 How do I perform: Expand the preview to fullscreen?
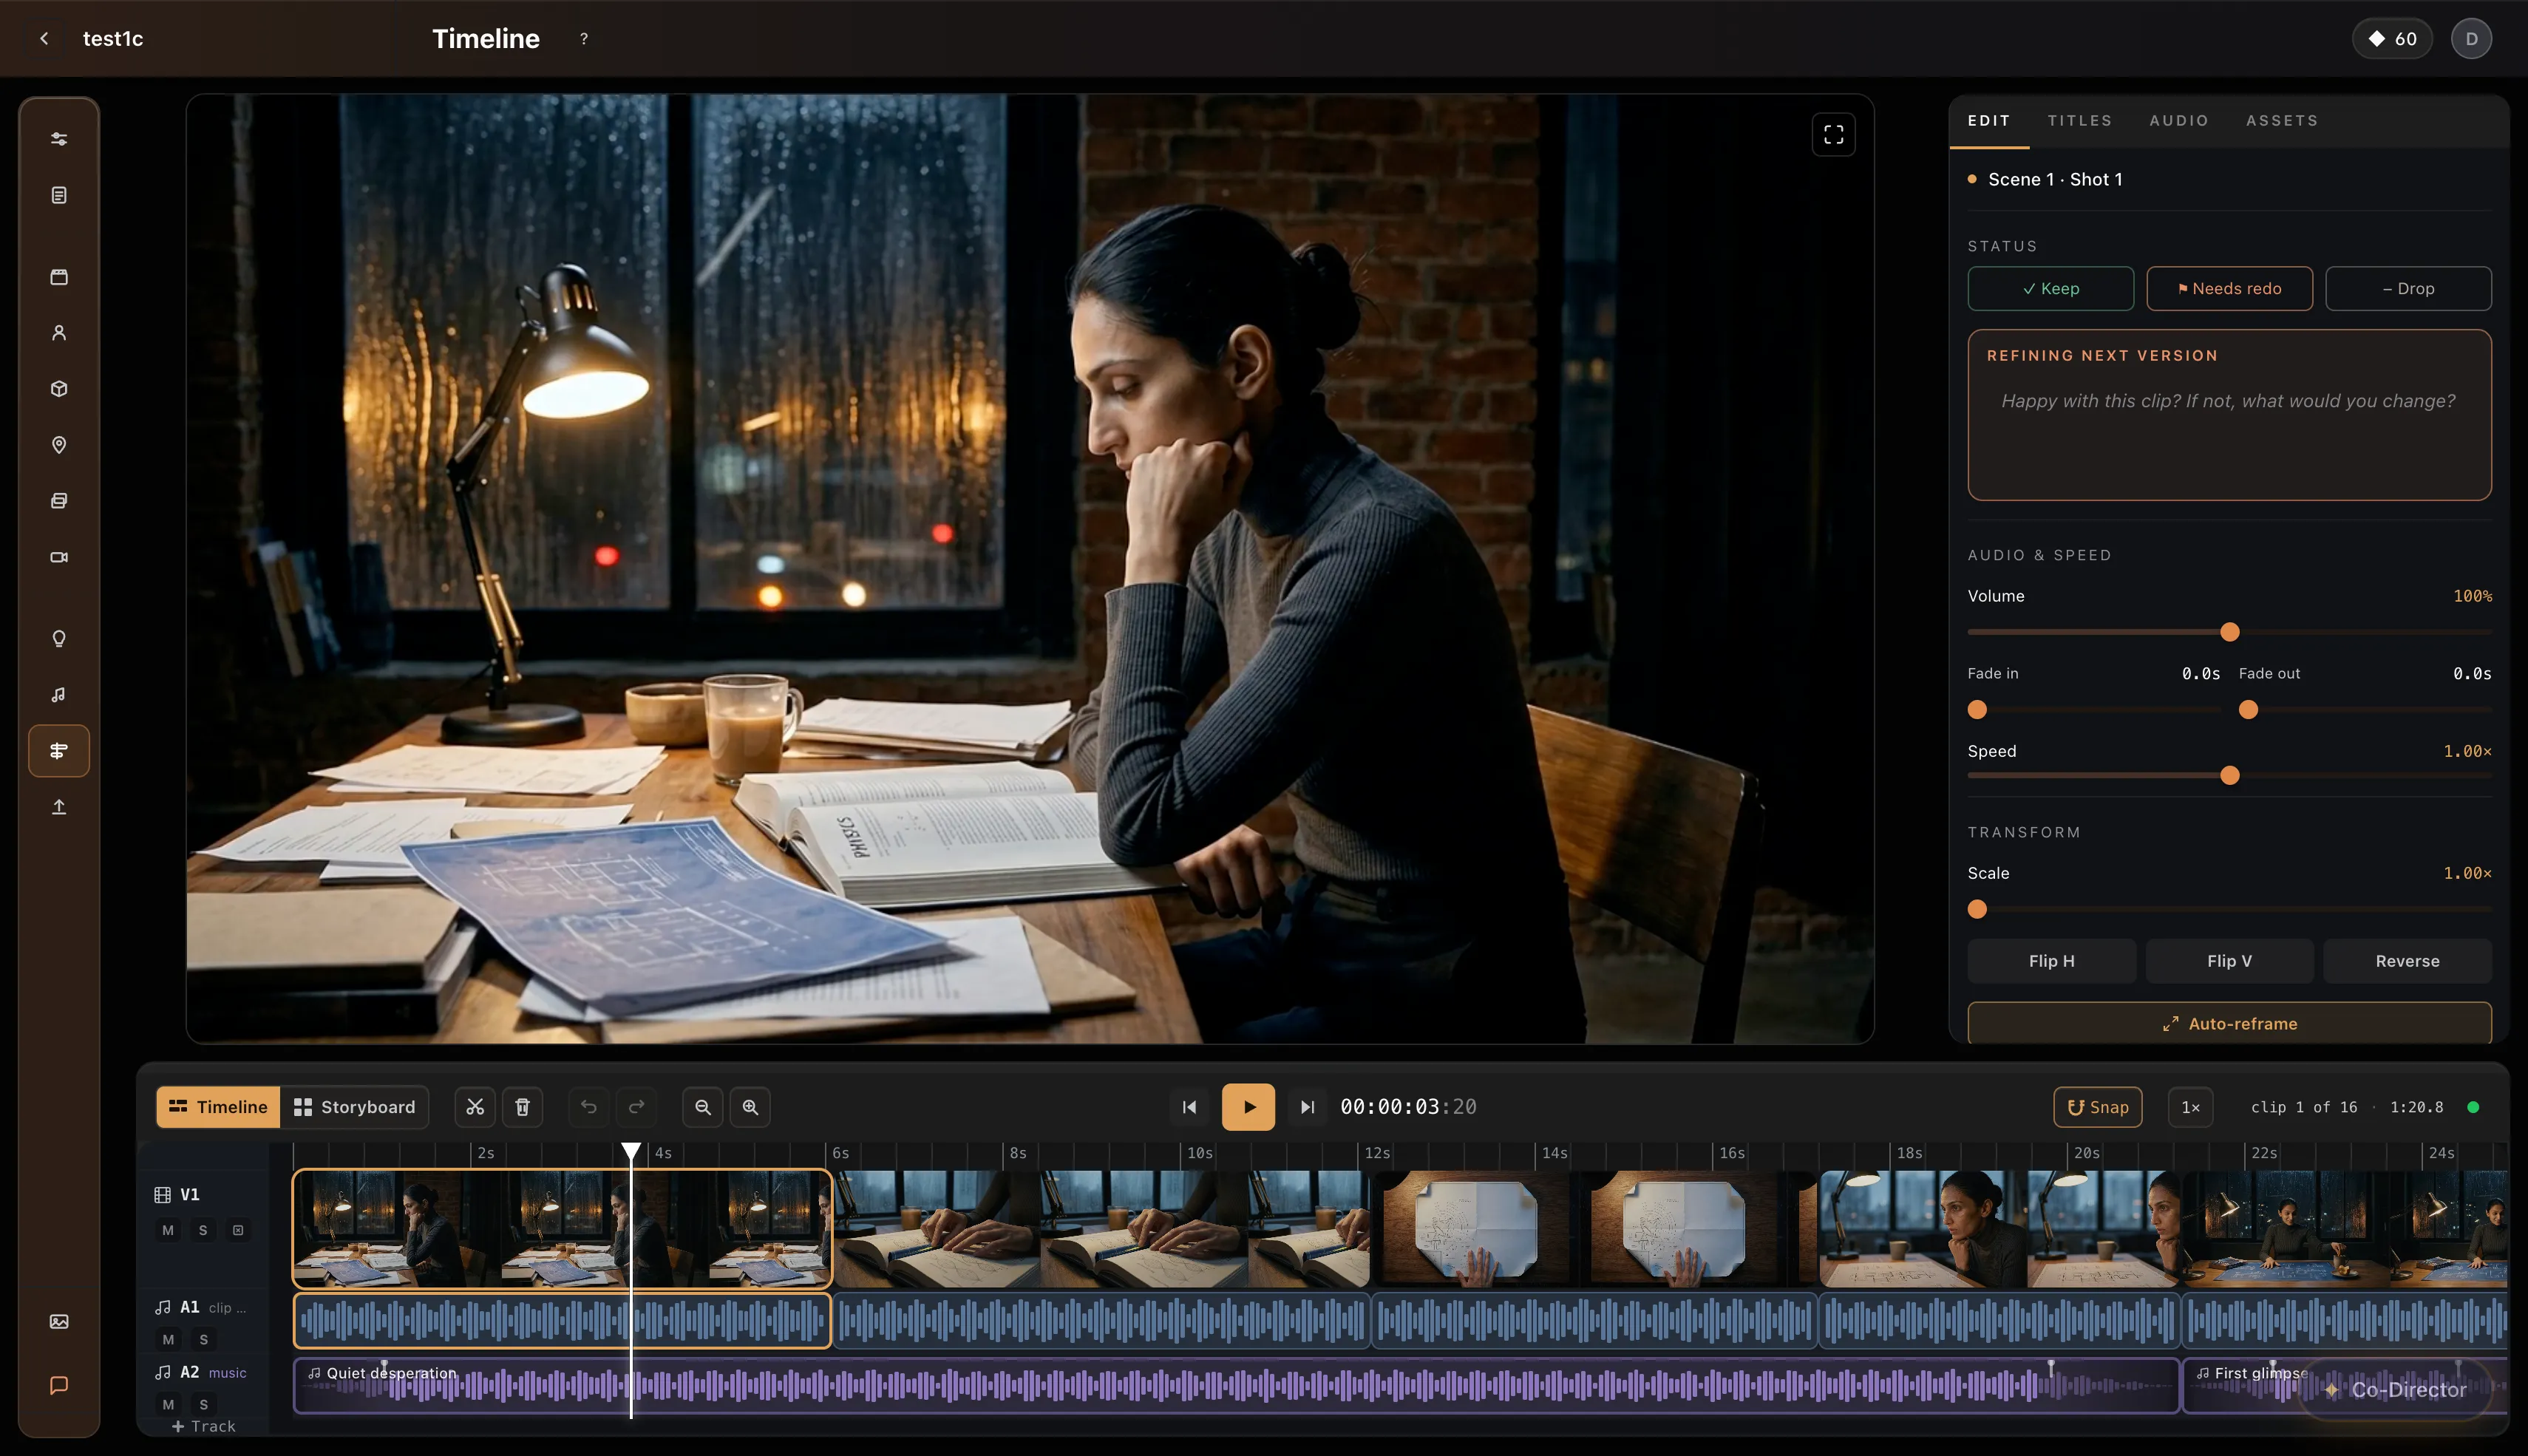point(1833,134)
